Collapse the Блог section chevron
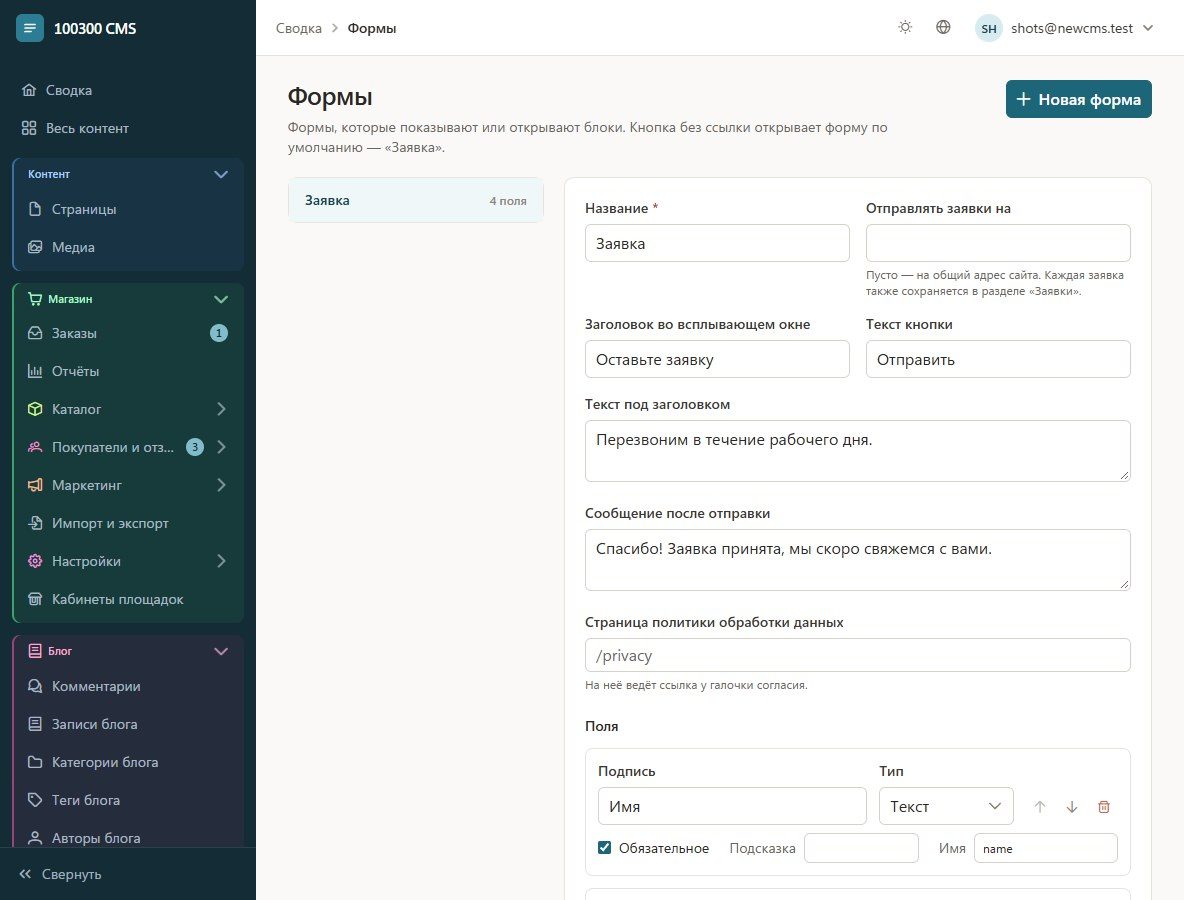Image resolution: width=1184 pixels, height=900 pixels. [x=220, y=651]
